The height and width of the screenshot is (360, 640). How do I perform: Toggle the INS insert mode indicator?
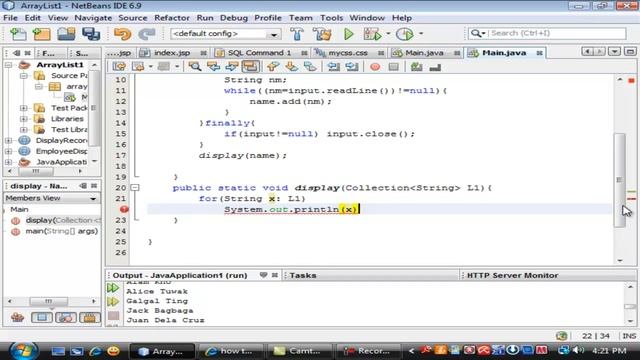point(629,336)
